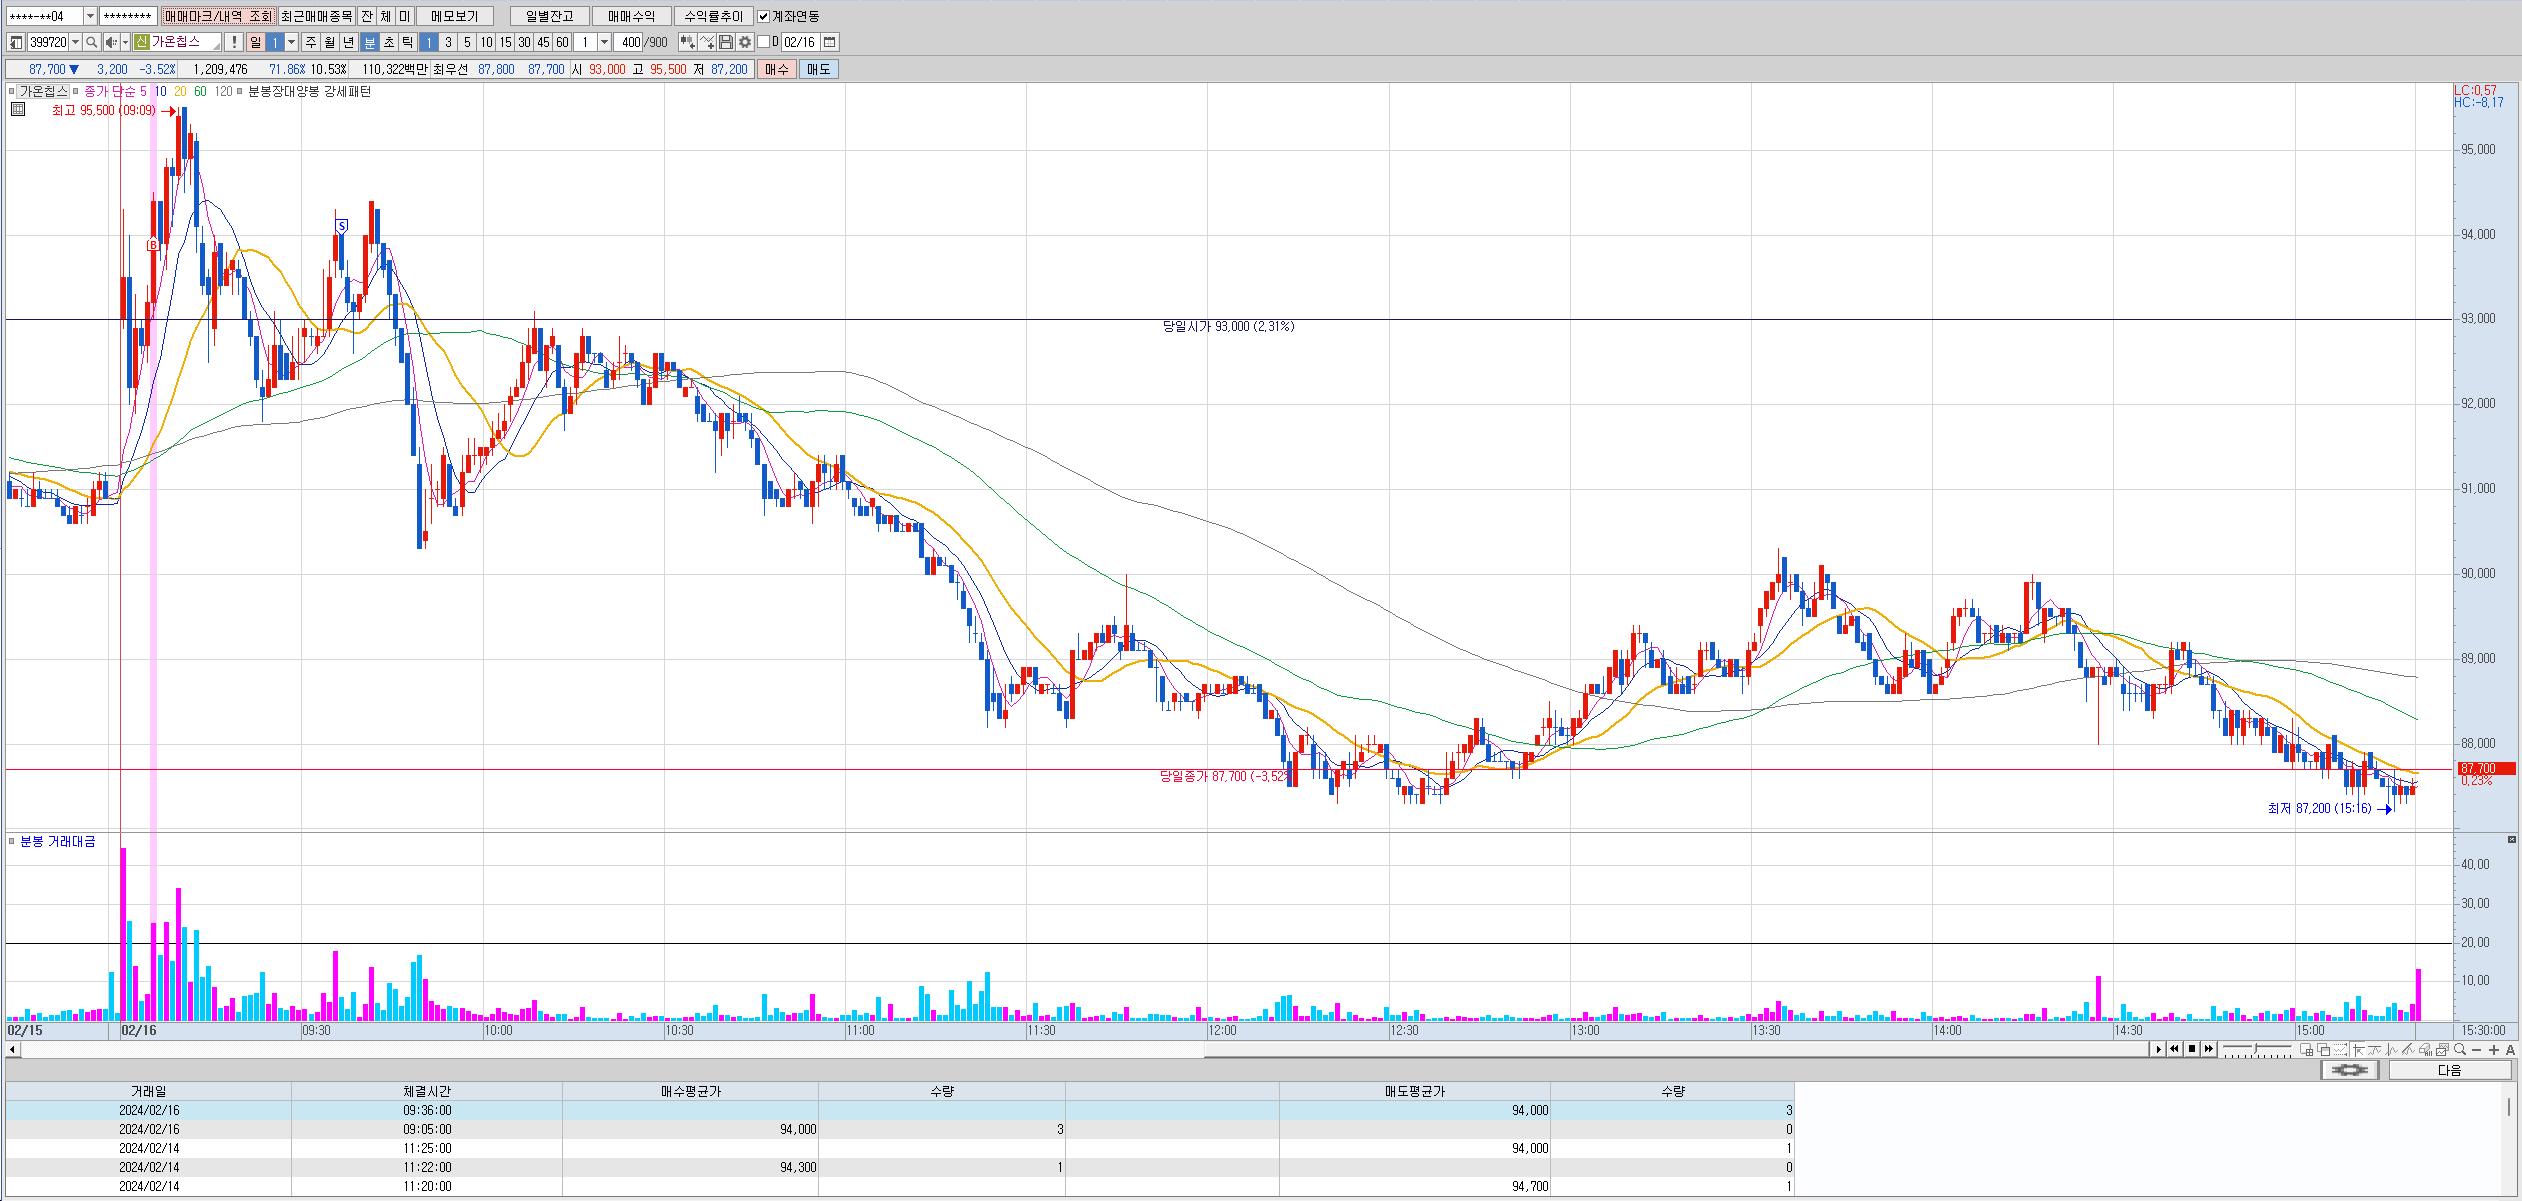The width and height of the screenshot is (2522, 1201).
Task: Click the calendar icon beside 02/16 date
Action: [830, 42]
